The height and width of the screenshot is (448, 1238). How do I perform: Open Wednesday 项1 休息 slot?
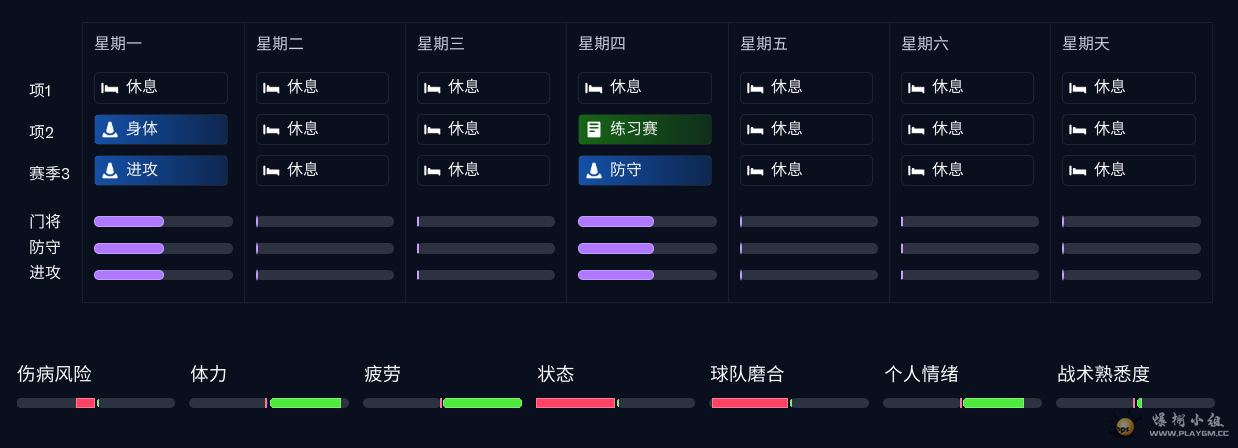[x=483, y=88]
